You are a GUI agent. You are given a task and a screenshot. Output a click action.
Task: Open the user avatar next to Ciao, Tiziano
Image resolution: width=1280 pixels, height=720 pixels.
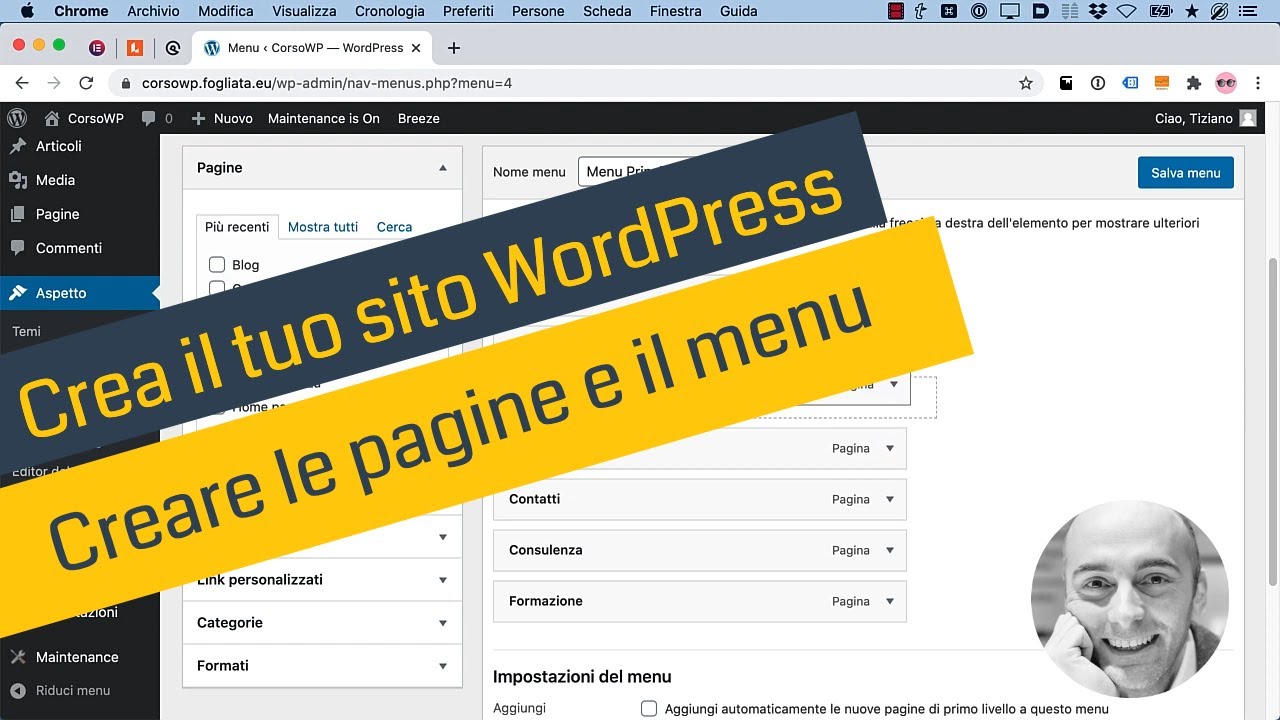point(1248,118)
